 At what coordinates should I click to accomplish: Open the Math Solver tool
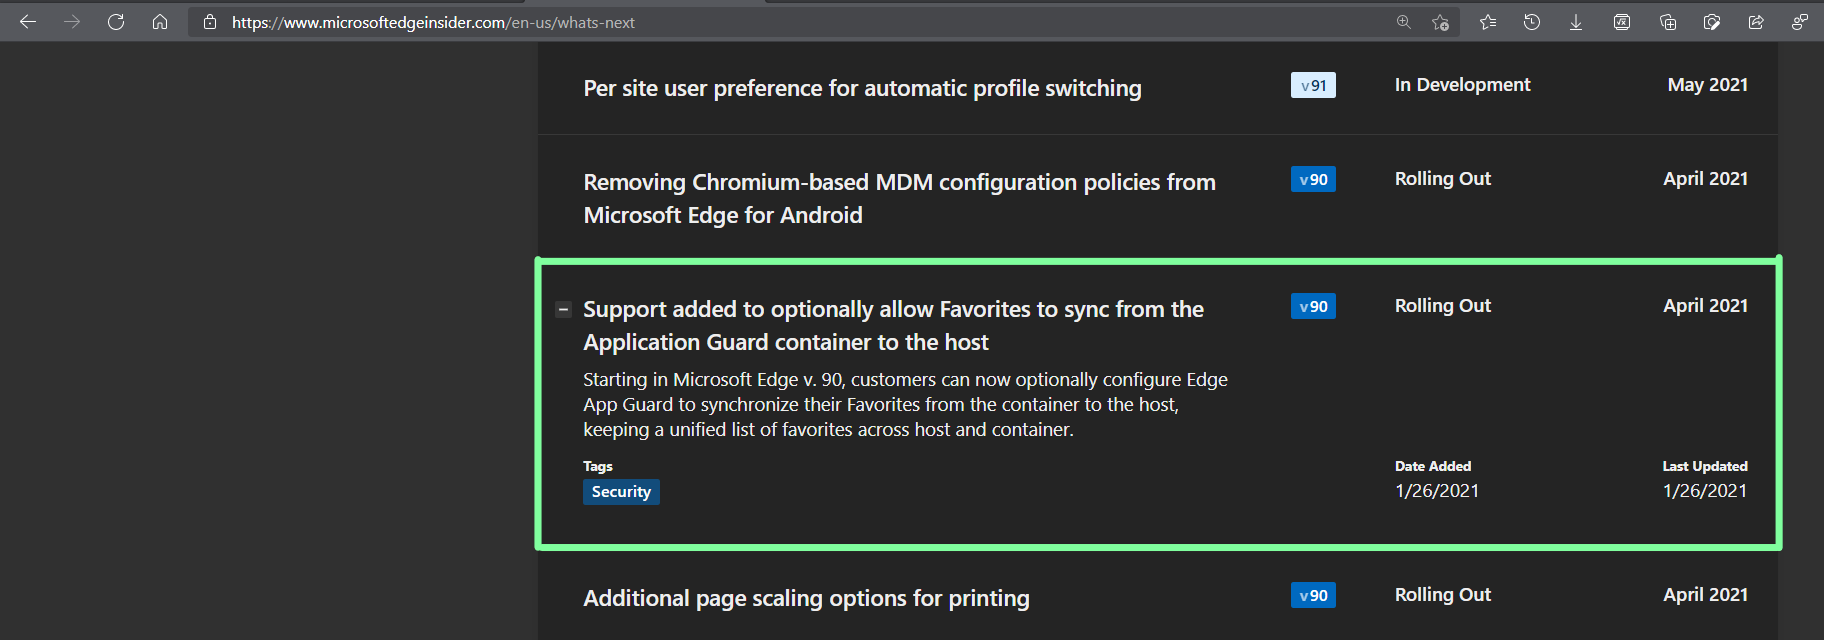click(x=1622, y=22)
